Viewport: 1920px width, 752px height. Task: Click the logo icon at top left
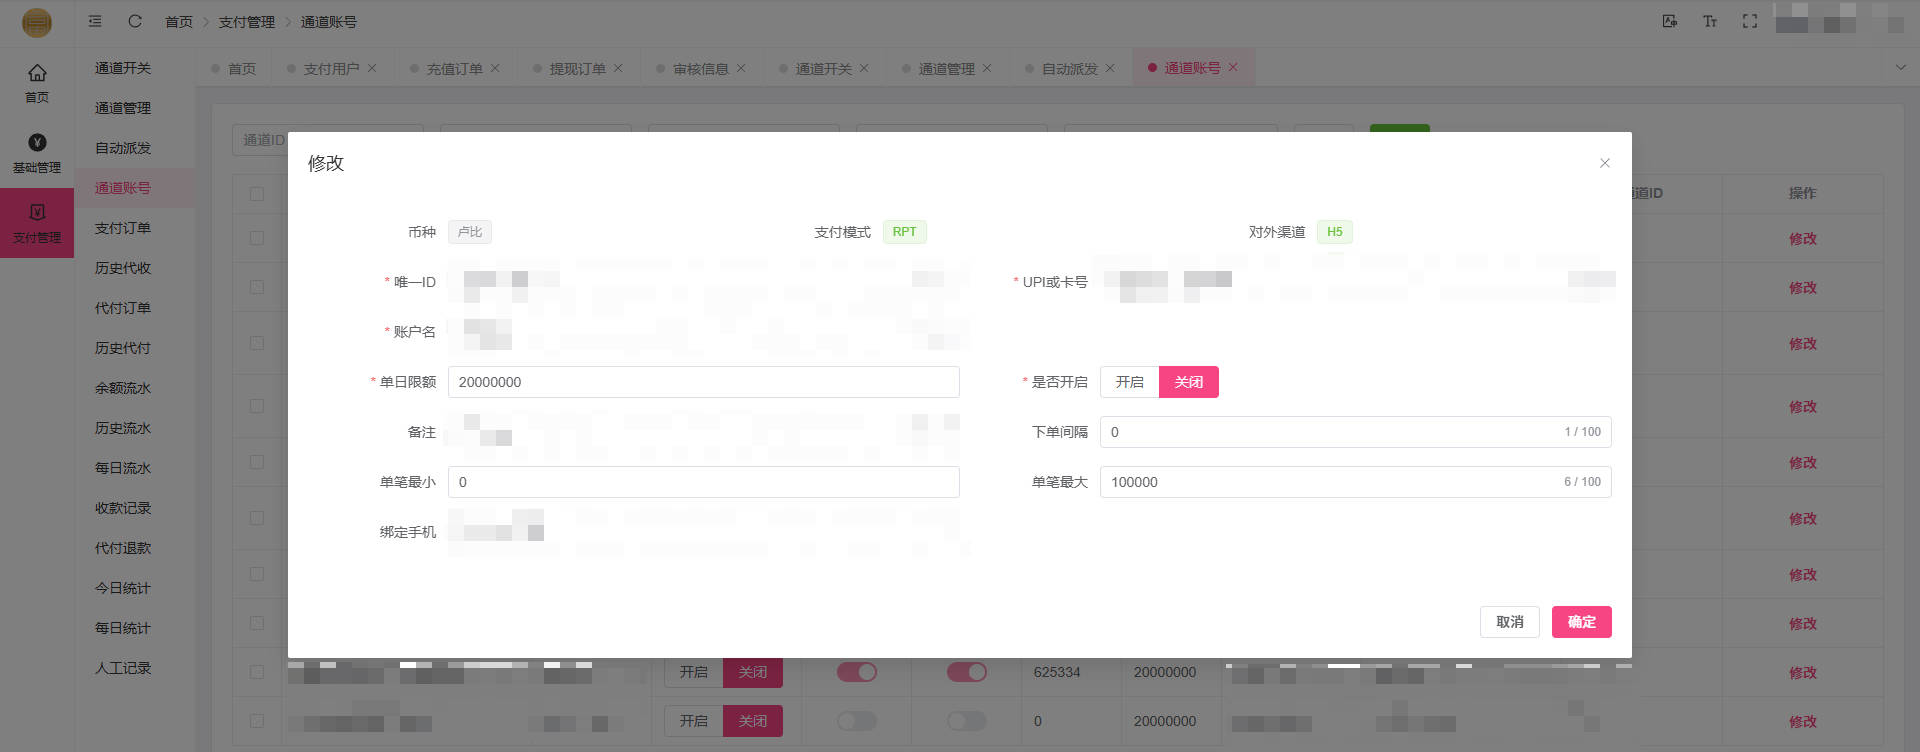coord(37,22)
